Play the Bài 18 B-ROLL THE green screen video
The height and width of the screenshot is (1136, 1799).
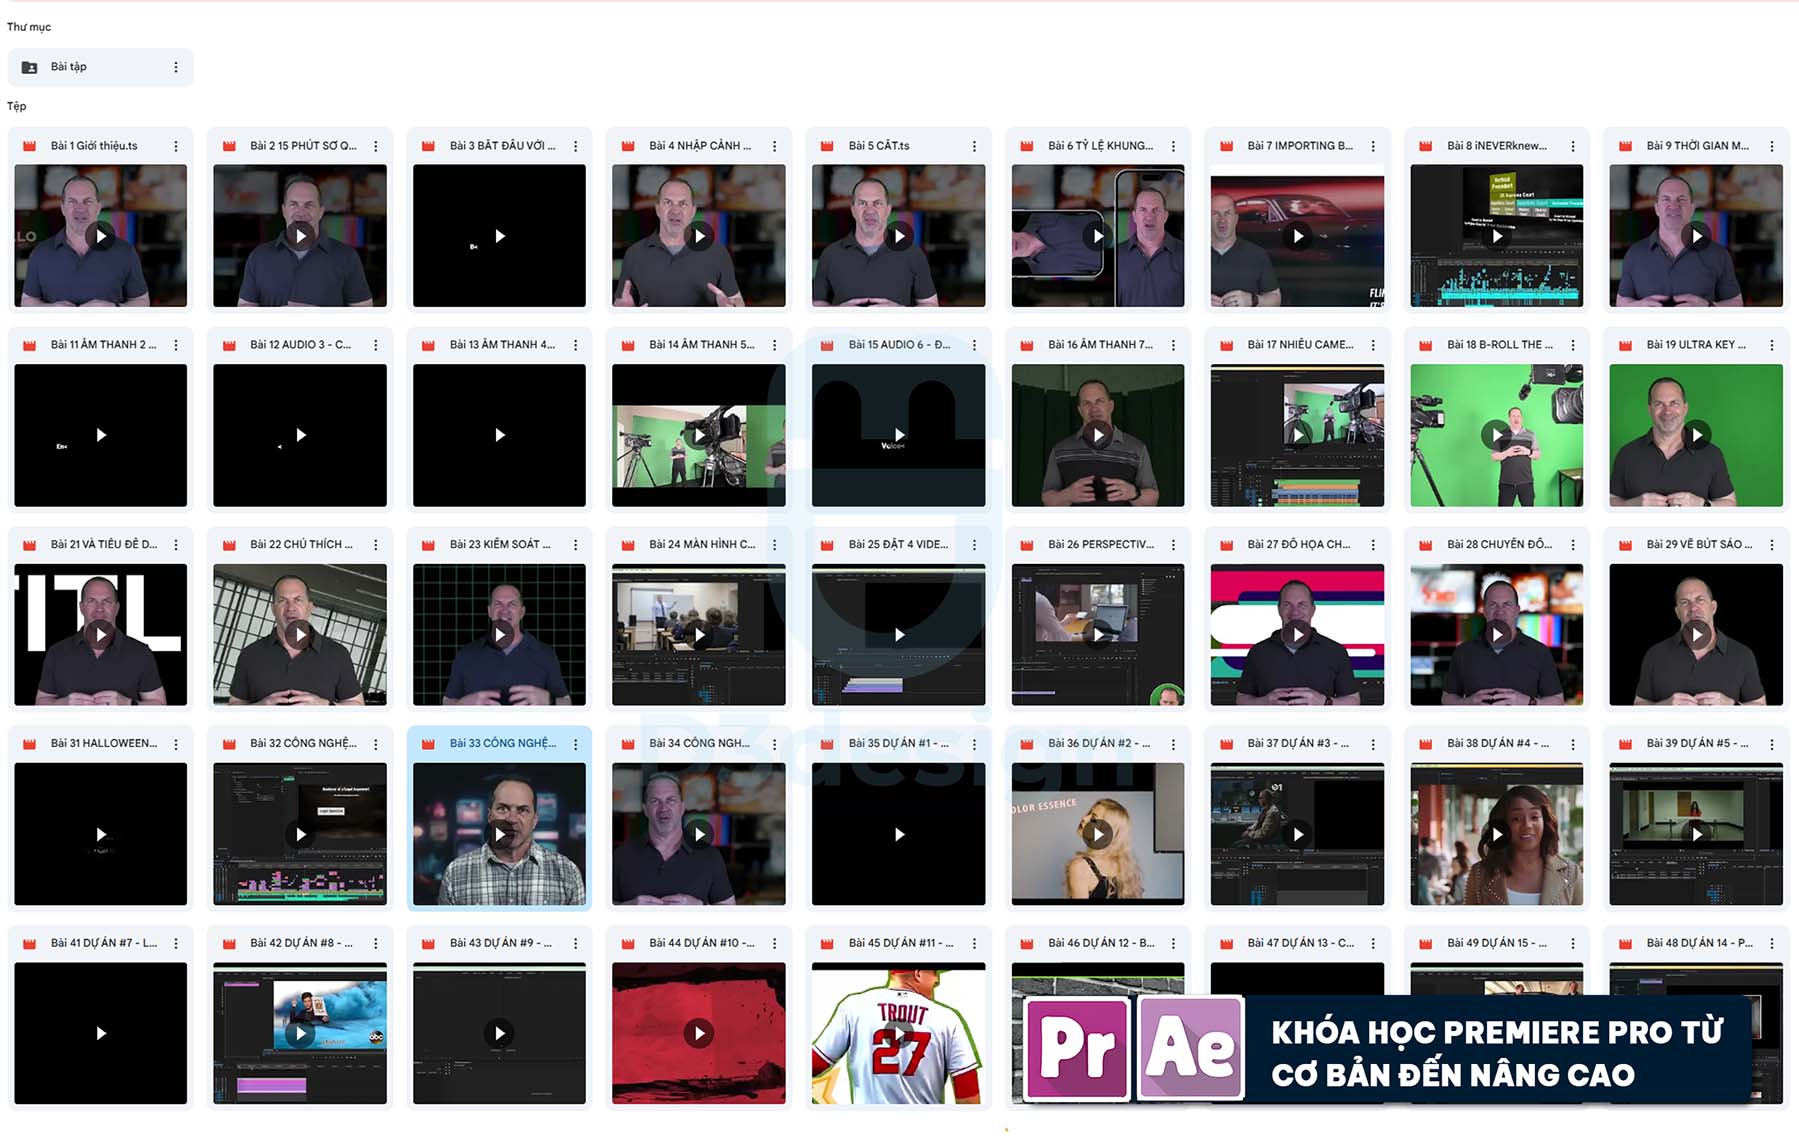pyautogui.click(x=1496, y=435)
